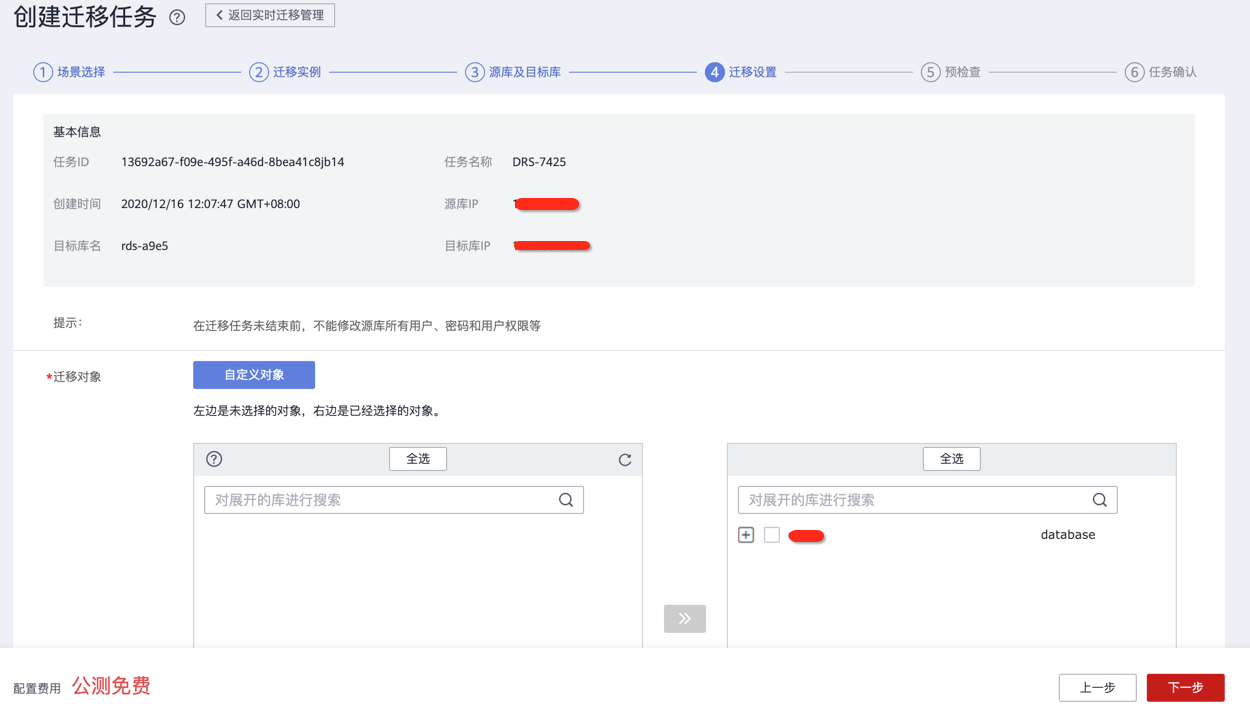
Task: Click the red 下一步 next button
Action: 1185,688
